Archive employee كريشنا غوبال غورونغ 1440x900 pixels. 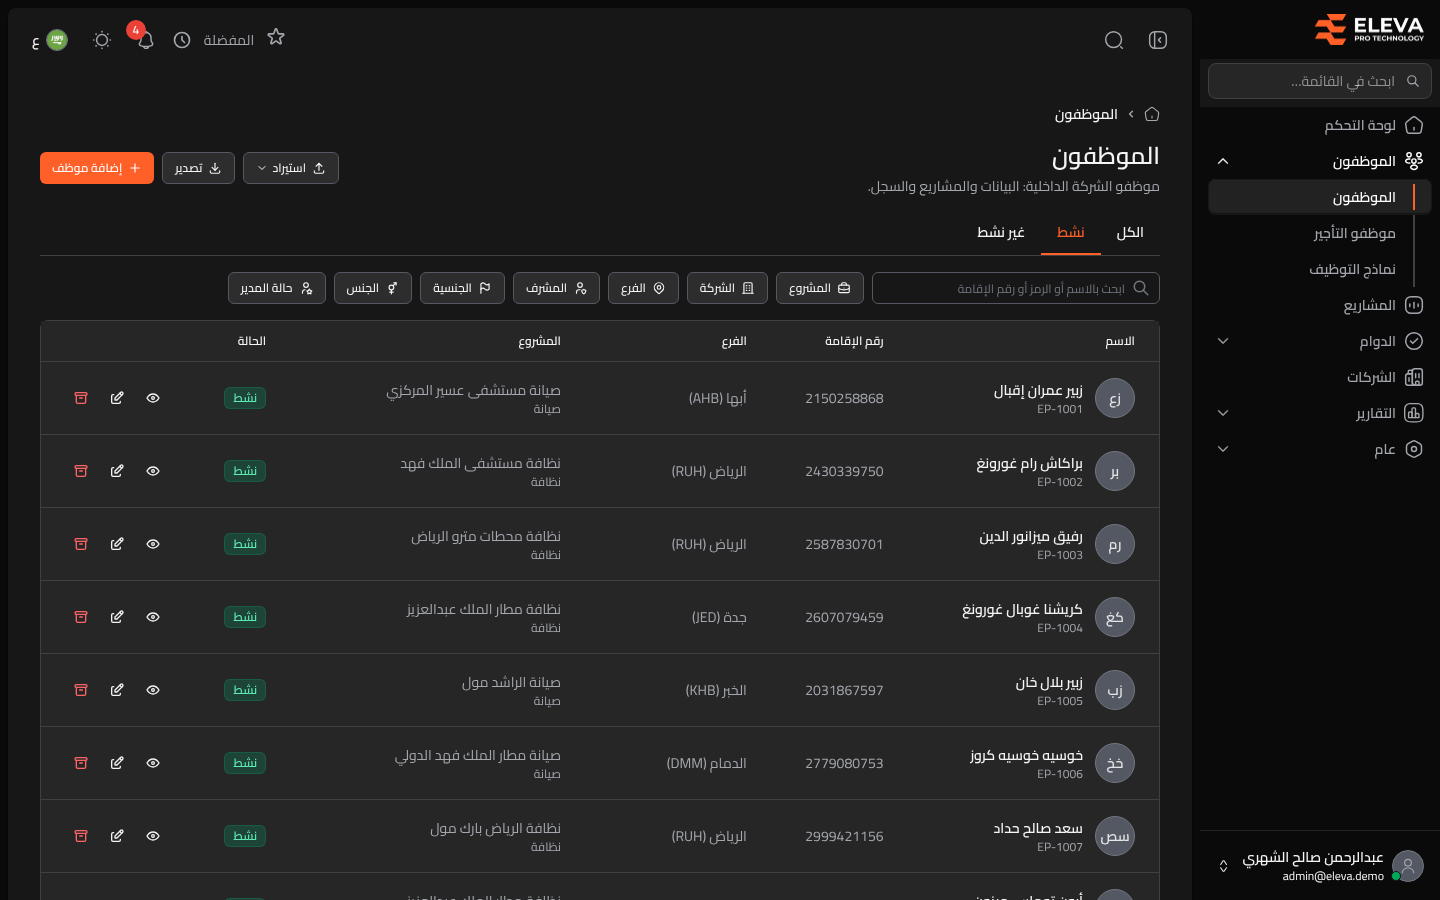tap(81, 617)
